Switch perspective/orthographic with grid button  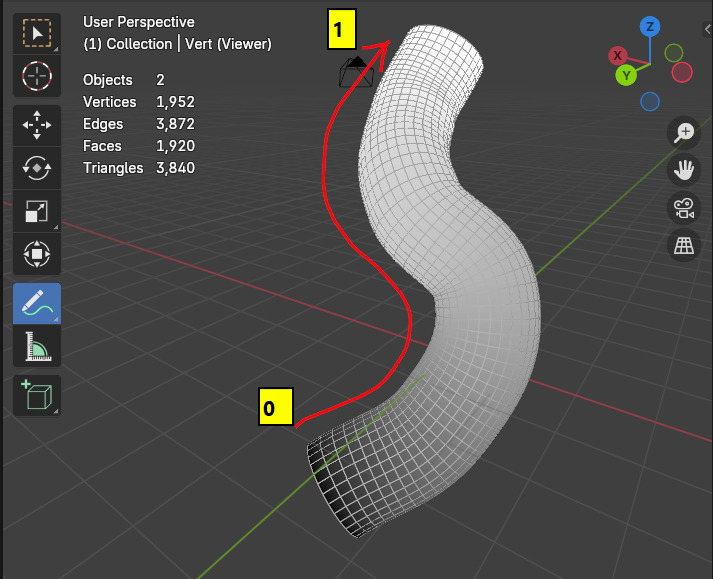click(683, 246)
